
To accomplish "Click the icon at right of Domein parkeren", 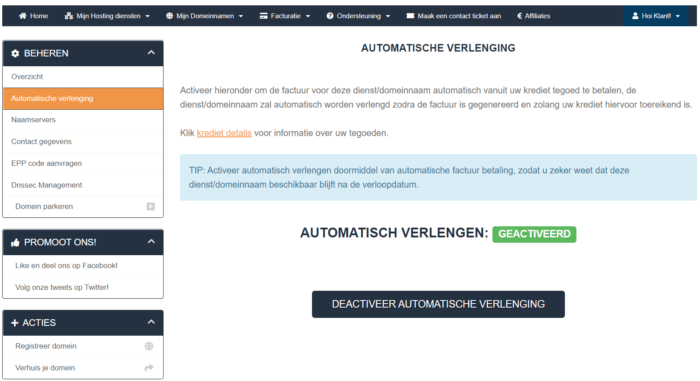I will [x=151, y=206].
